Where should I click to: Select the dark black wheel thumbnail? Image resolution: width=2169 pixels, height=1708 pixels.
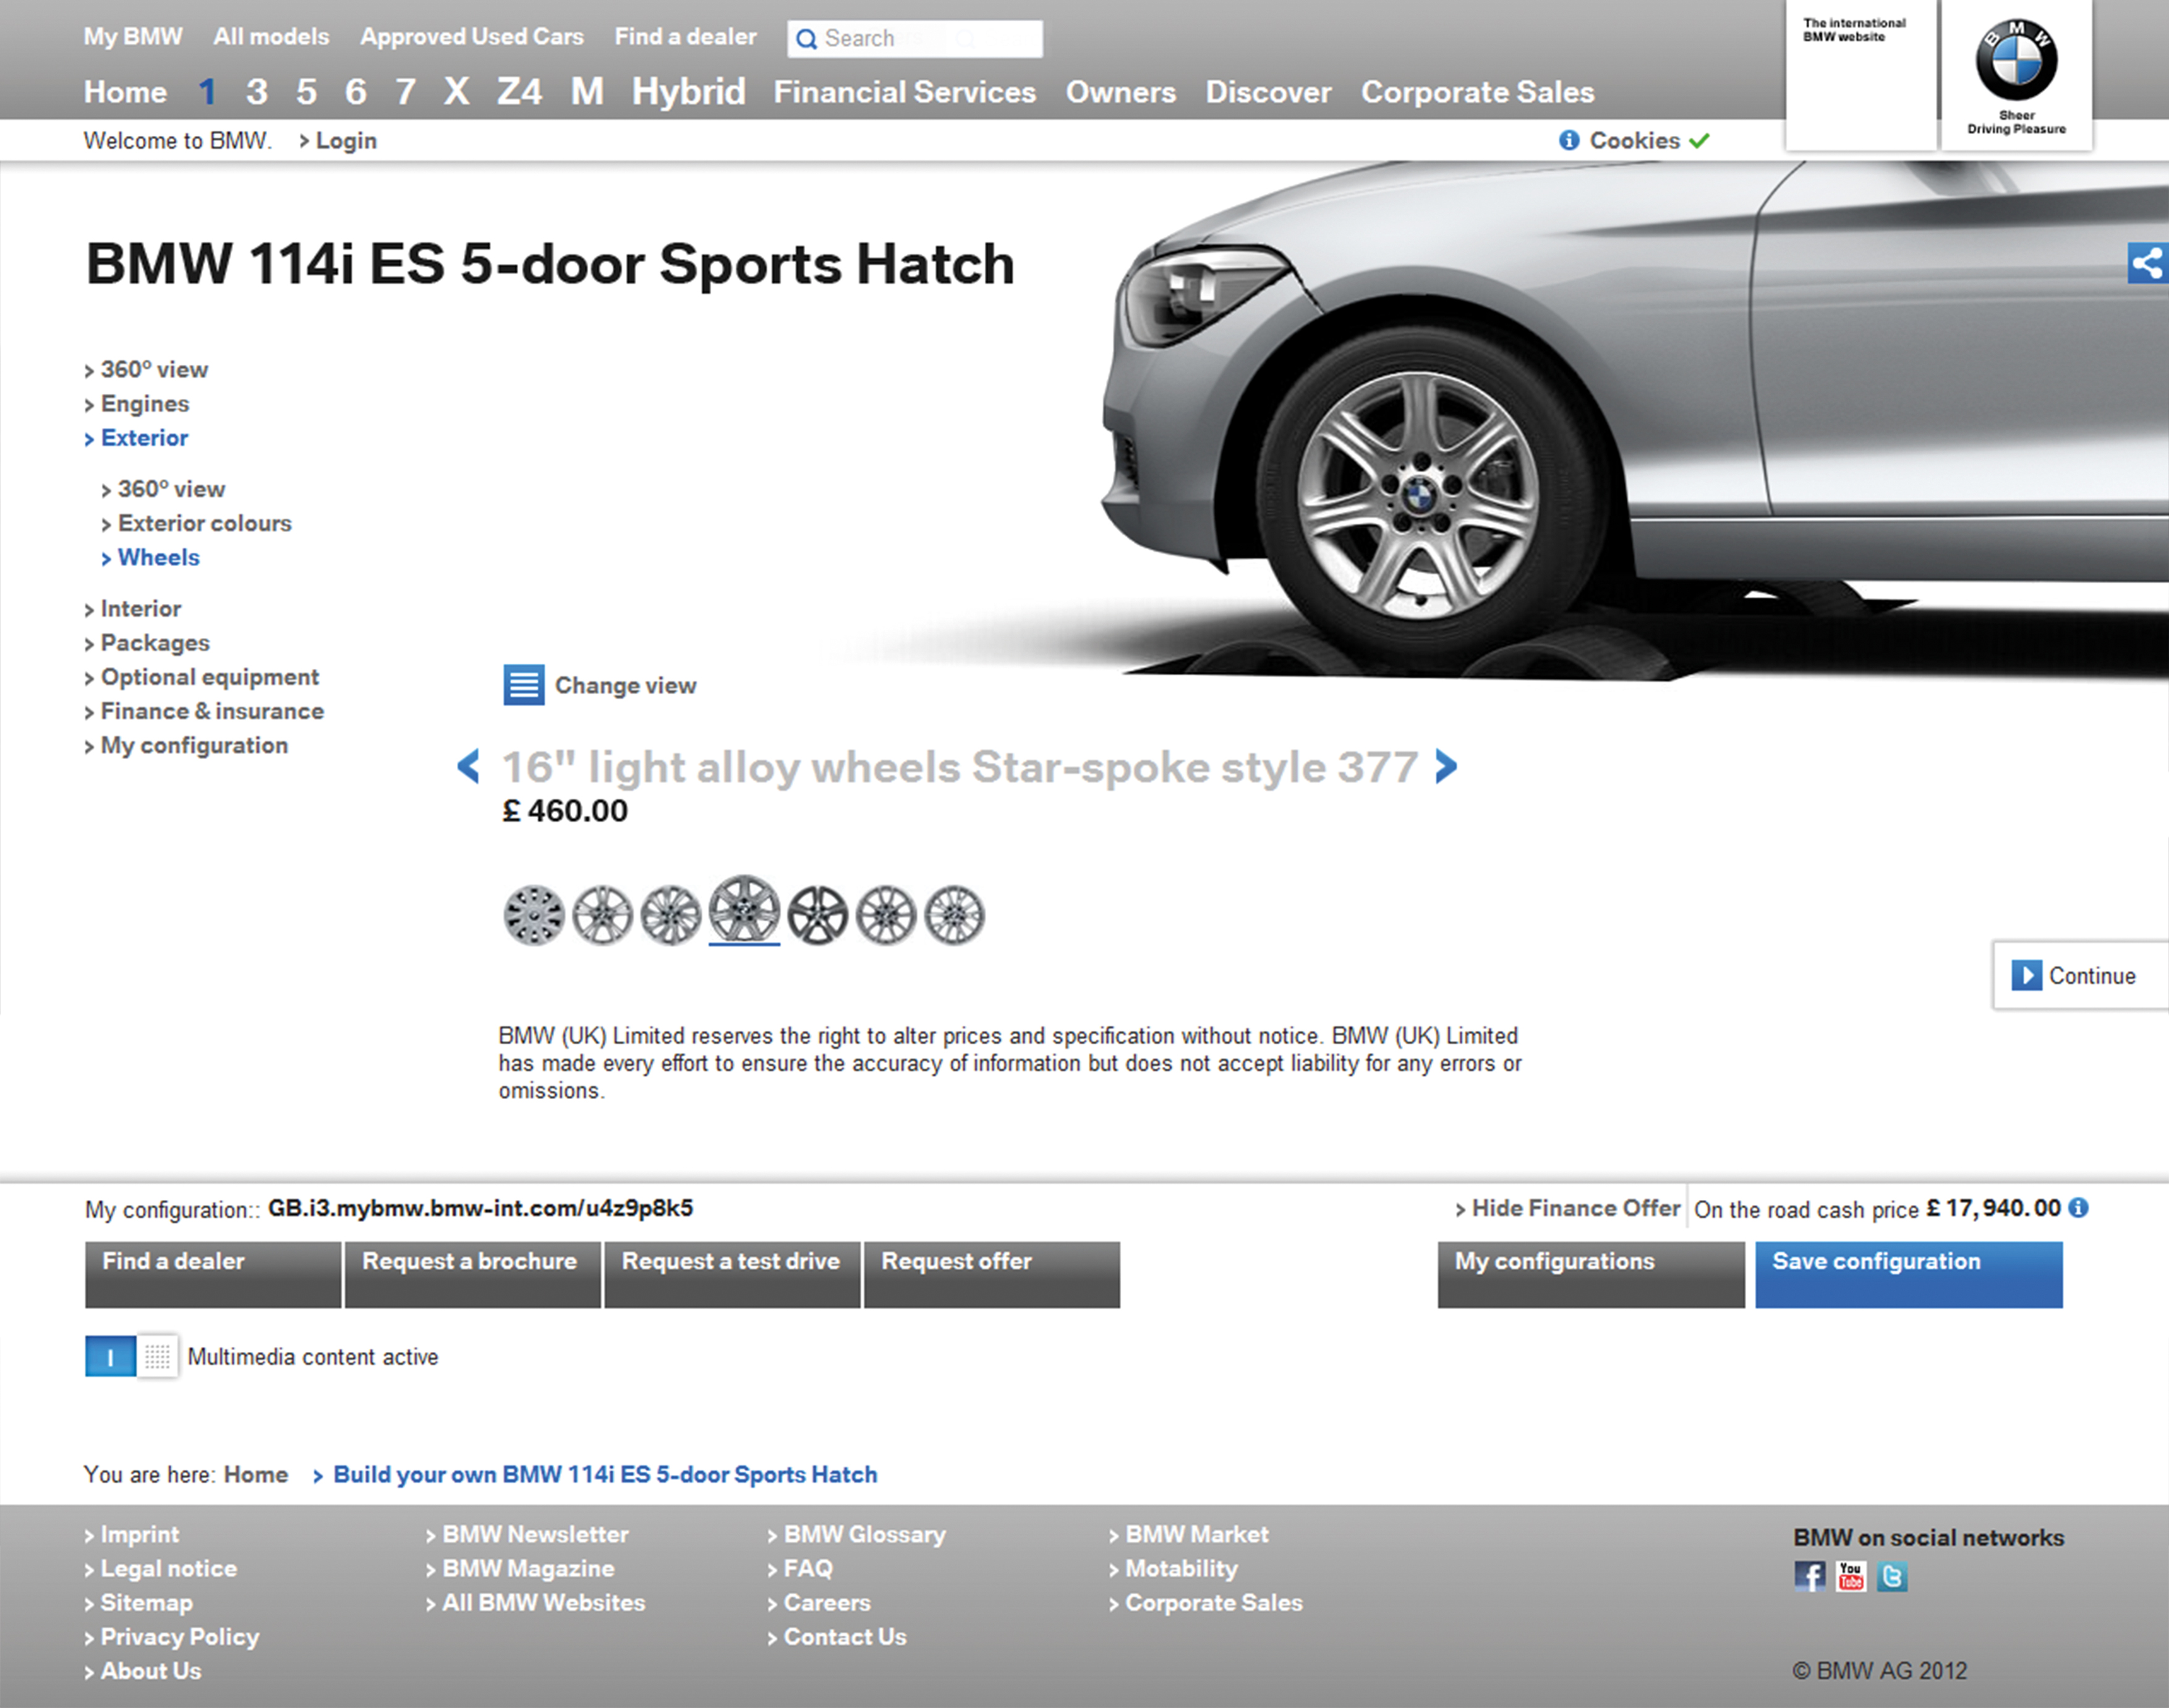coord(817,915)
